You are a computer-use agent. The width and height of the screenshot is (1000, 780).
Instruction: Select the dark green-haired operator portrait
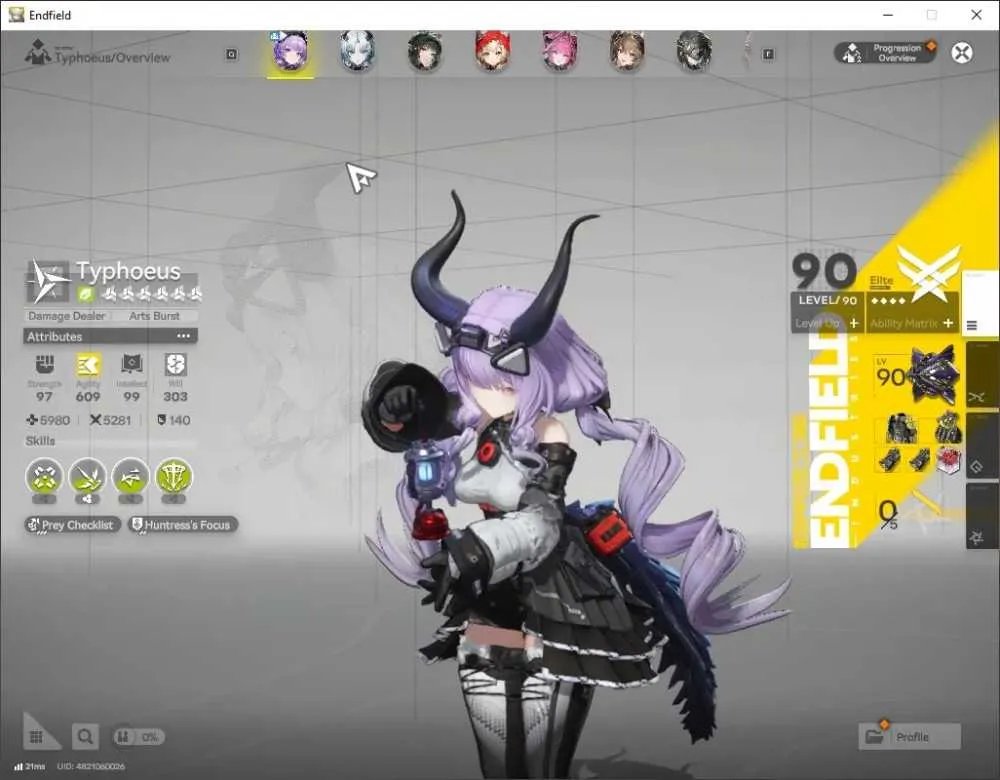425,52
